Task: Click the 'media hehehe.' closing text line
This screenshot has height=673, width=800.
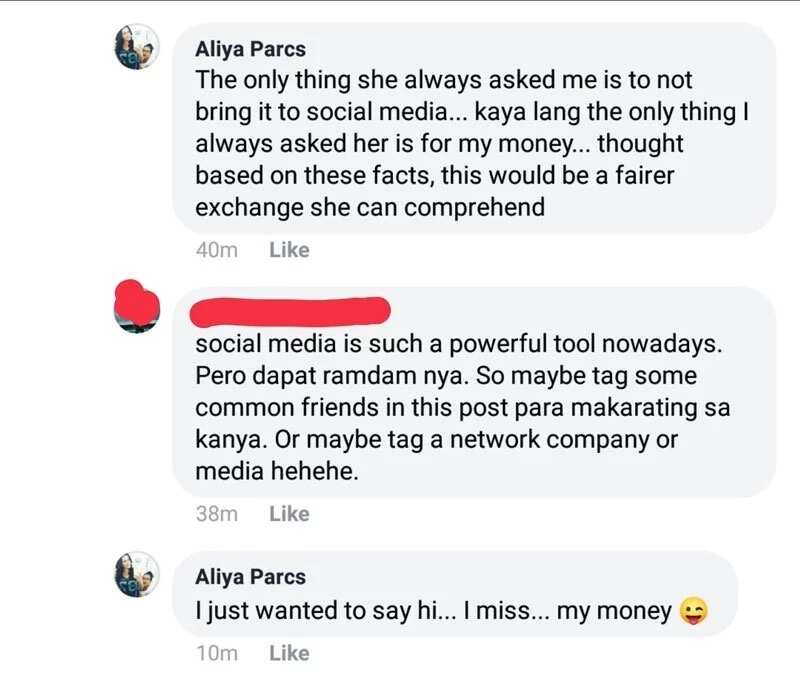Action: 277,471
